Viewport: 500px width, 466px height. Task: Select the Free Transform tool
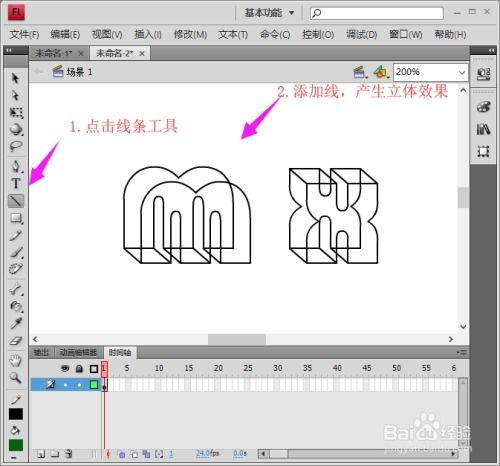coord(16,113)
